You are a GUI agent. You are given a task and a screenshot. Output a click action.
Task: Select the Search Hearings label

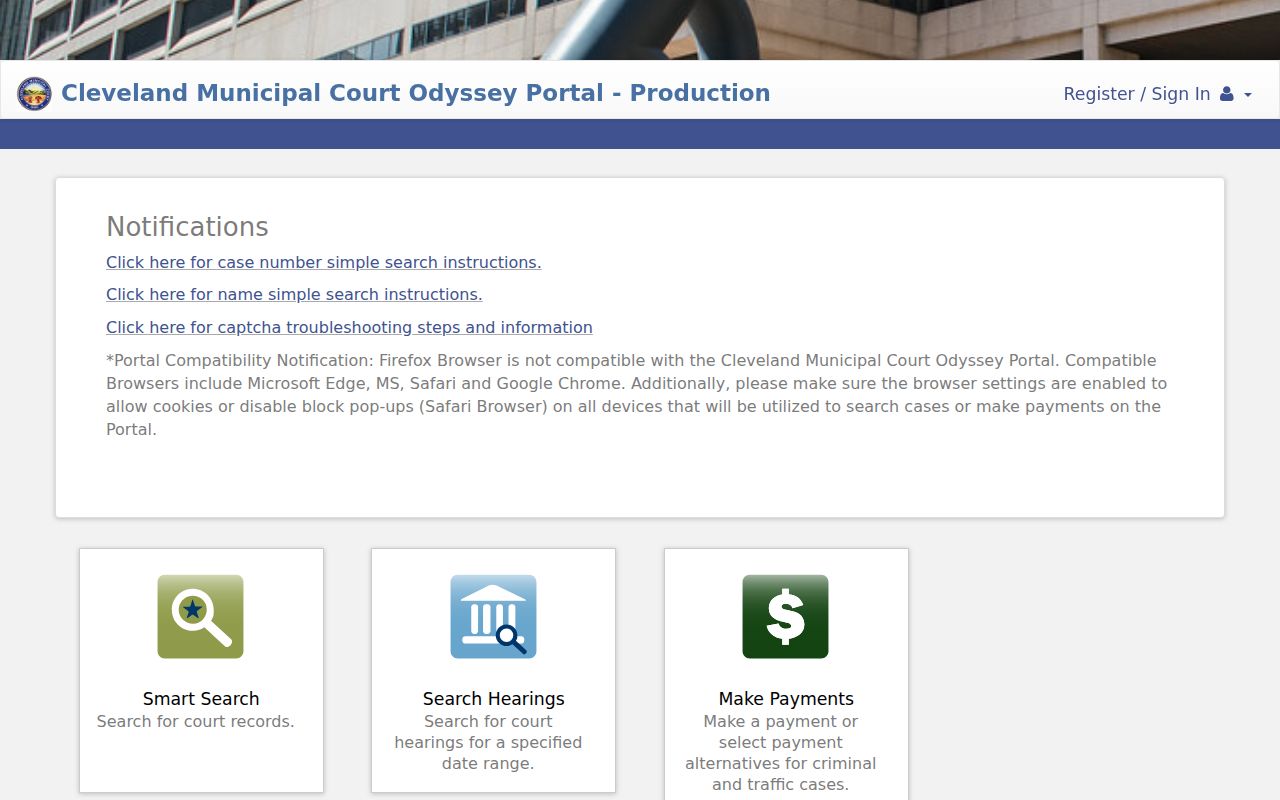(x=494, y=699)
